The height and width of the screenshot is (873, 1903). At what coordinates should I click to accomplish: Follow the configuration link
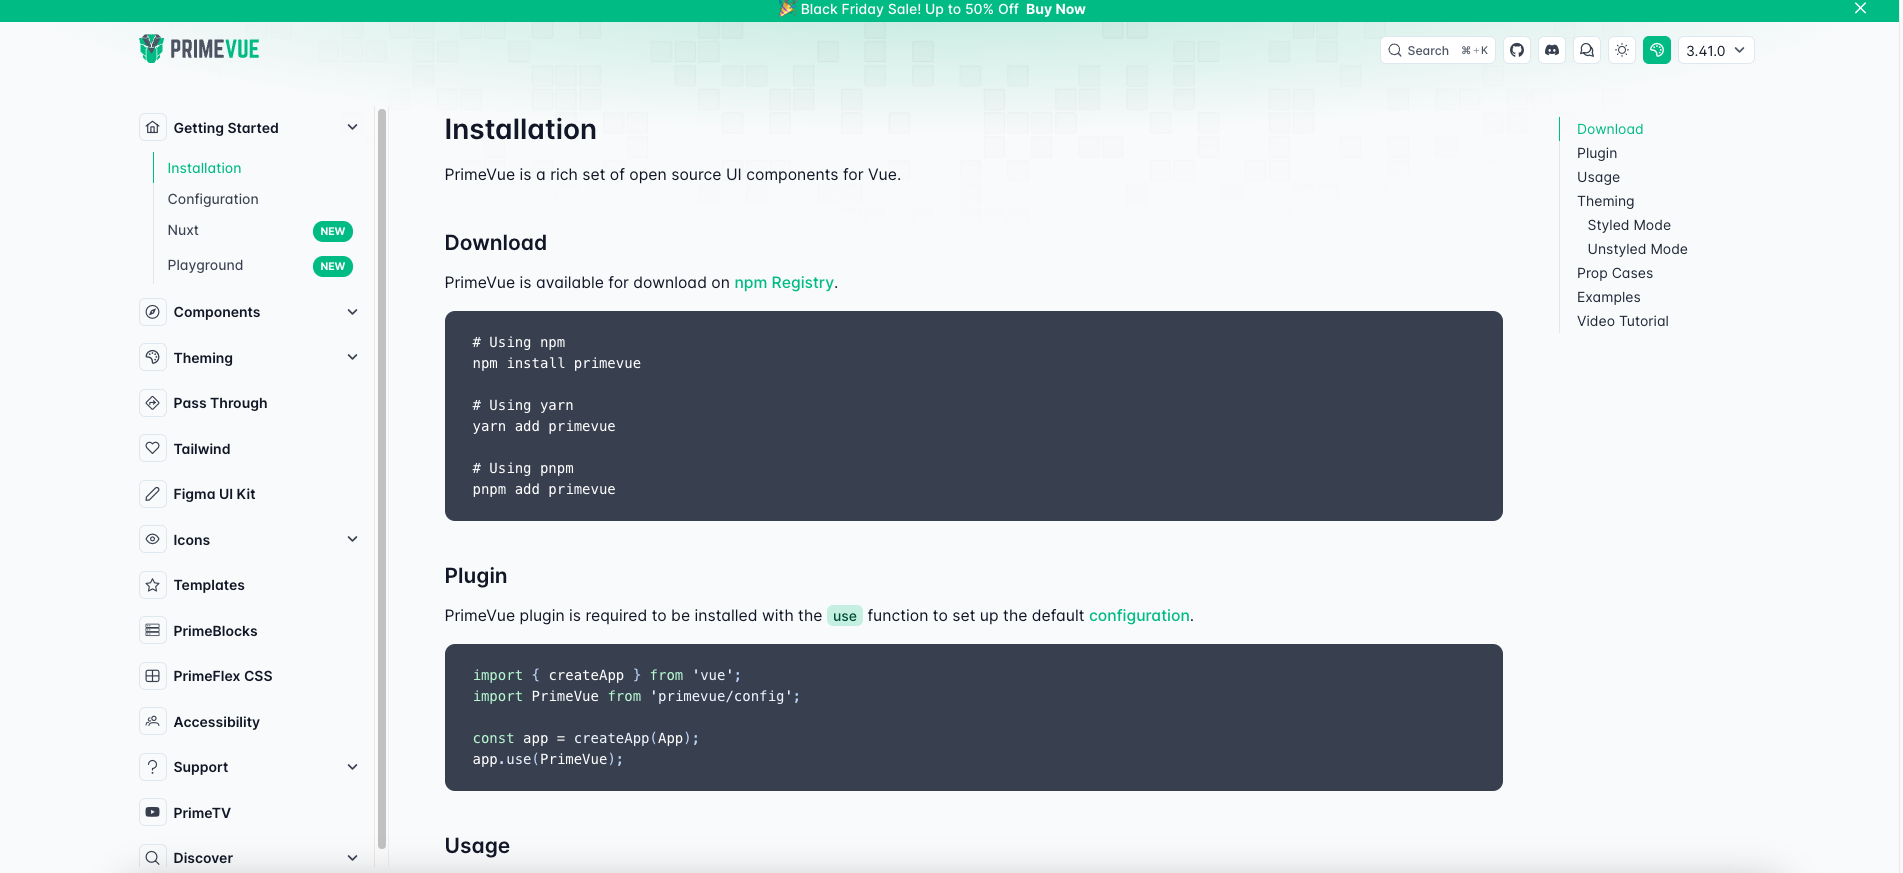click(x=1139, y=615)
